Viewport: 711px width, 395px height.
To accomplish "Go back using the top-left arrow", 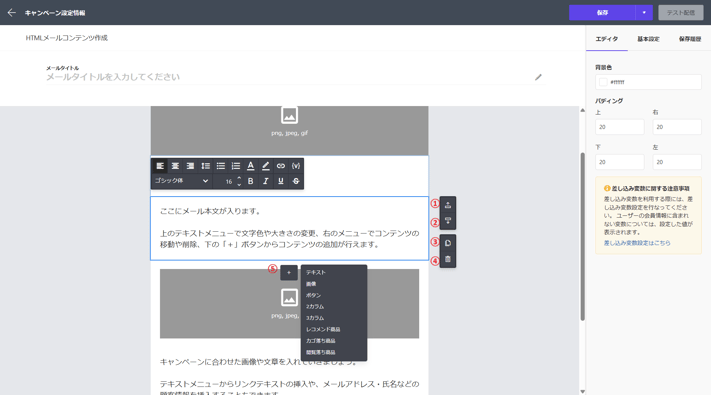I will pyautogui.click(x=12, y=13).
